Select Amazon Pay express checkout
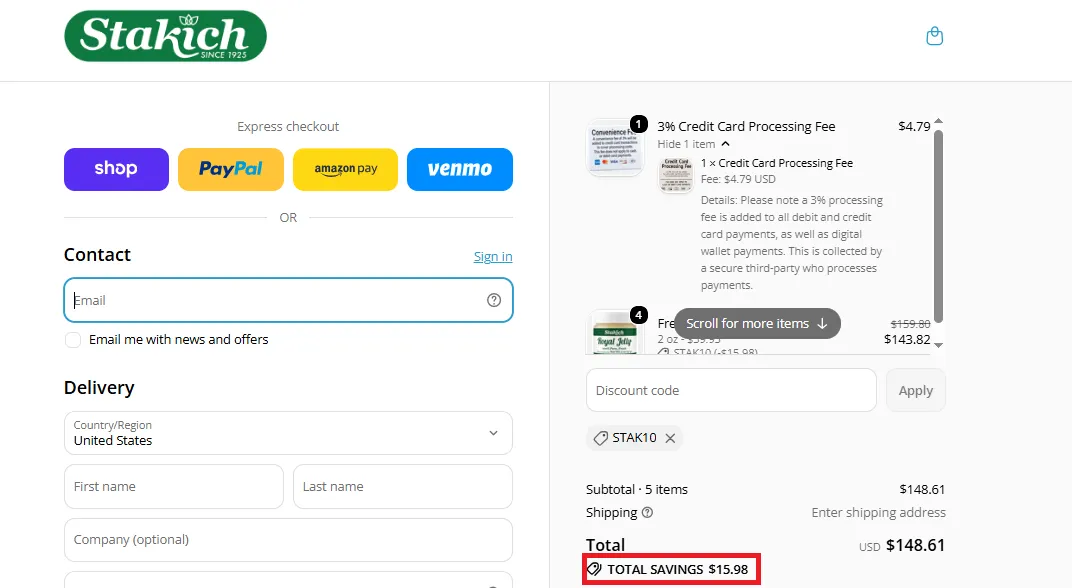This screenshot has width=1072, height=588. [x=345, y=169]
